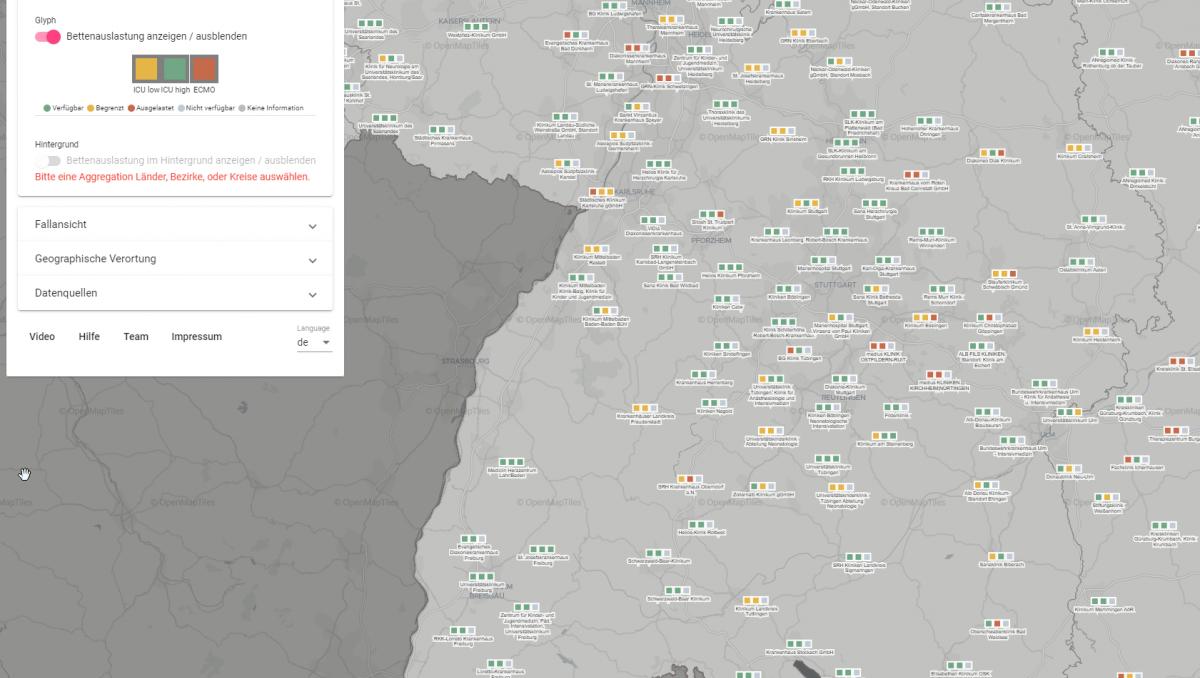Expand the Geographische Verortung panel
1200x678 pixels.
(175, 259)
